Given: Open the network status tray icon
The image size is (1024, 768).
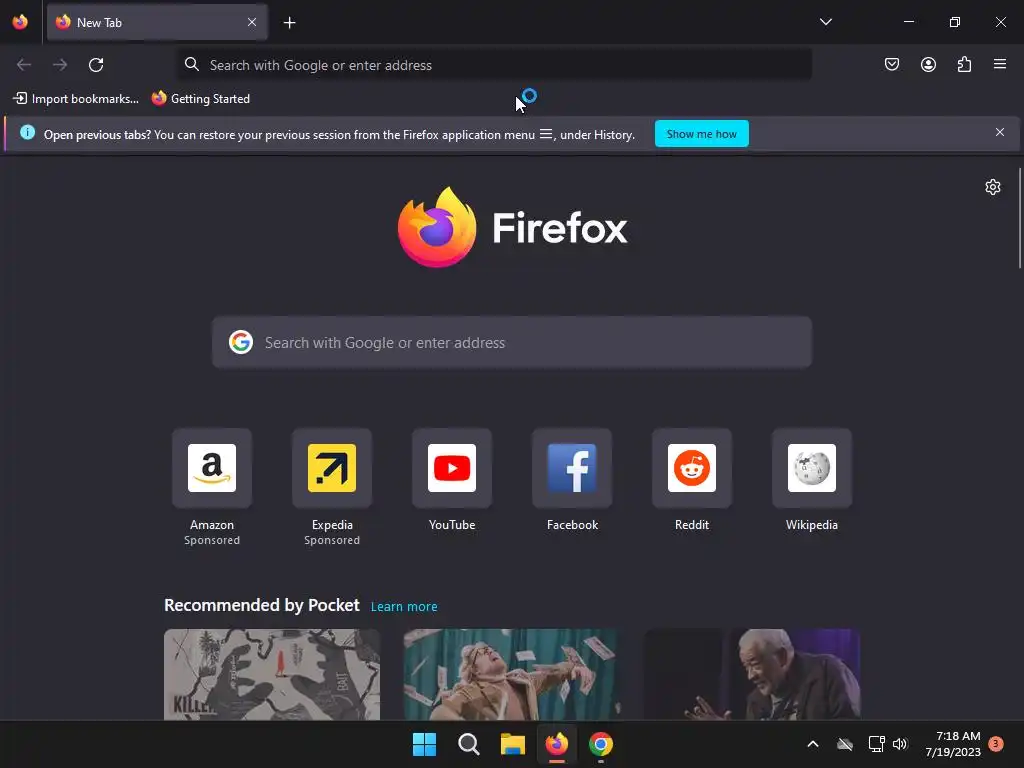Looking at the screenshot, I should [876, 744].
